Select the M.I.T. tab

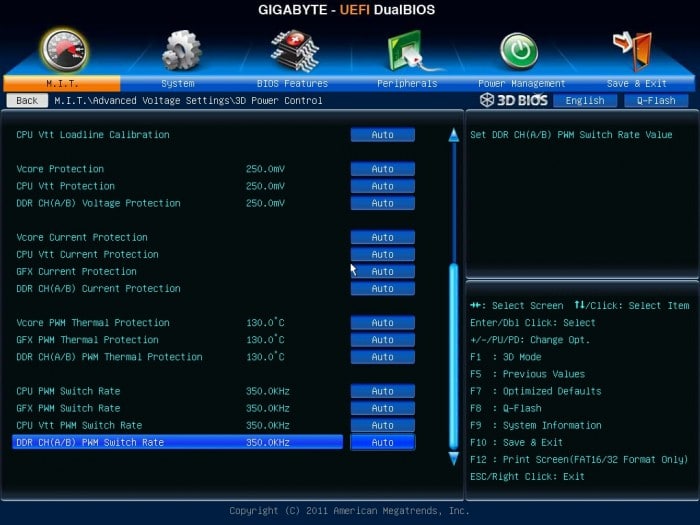[x=62, y=83]
